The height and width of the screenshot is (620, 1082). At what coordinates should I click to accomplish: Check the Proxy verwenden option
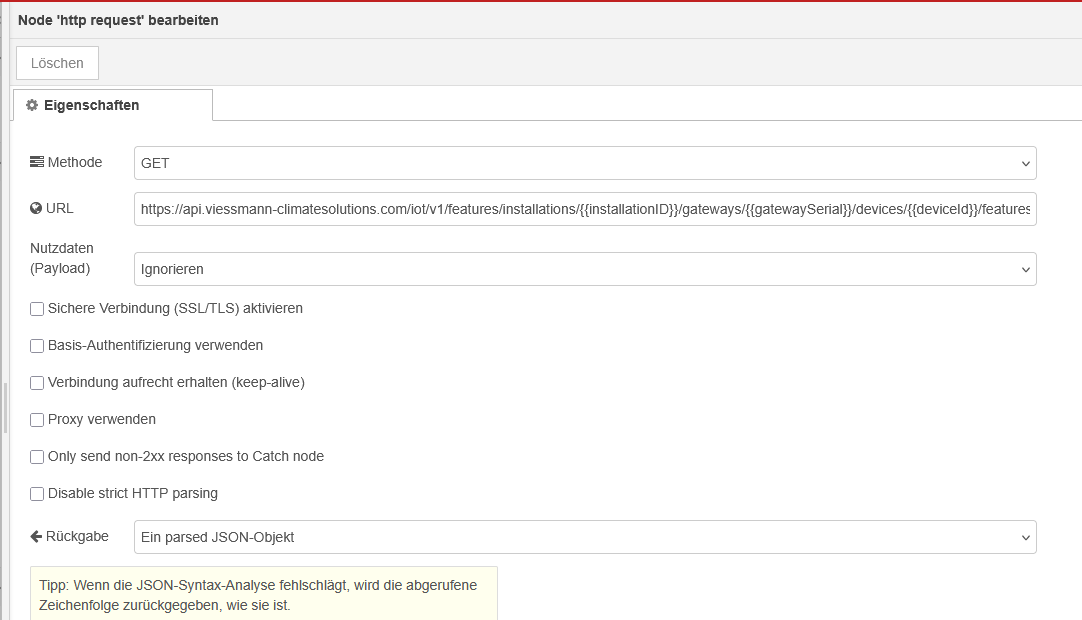click(37, 420)
